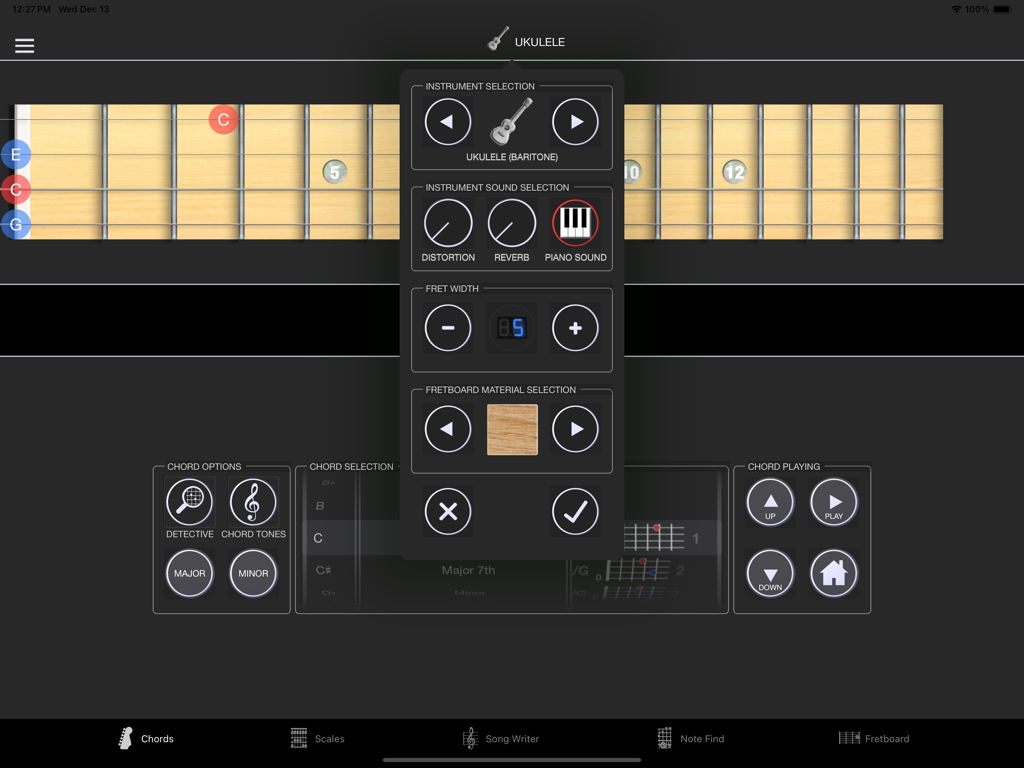Switch to the Scales tab
The image size is (1024, 768).
317,738
